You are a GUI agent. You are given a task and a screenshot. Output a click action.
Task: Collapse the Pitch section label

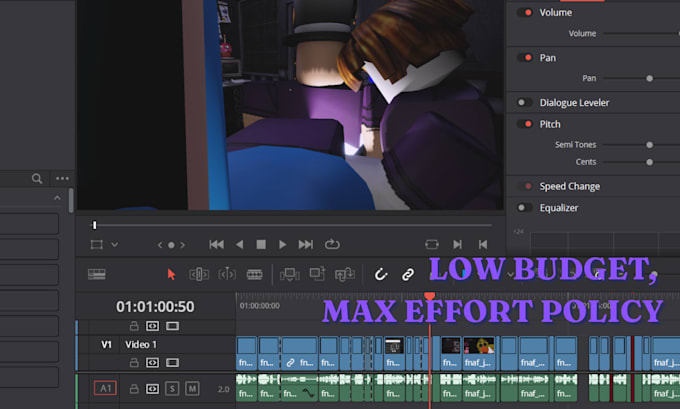click(550, 124)
